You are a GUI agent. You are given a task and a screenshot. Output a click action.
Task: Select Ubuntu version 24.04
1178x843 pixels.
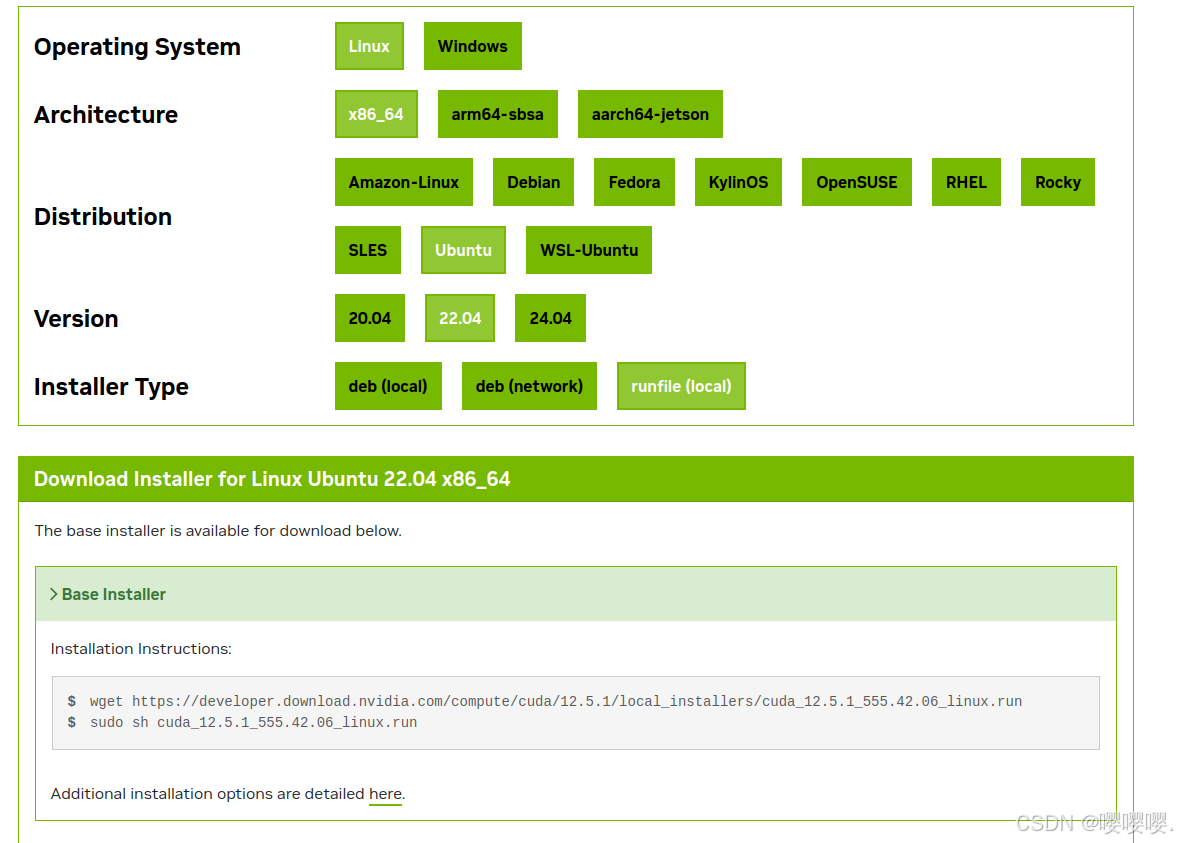point(550,318)
